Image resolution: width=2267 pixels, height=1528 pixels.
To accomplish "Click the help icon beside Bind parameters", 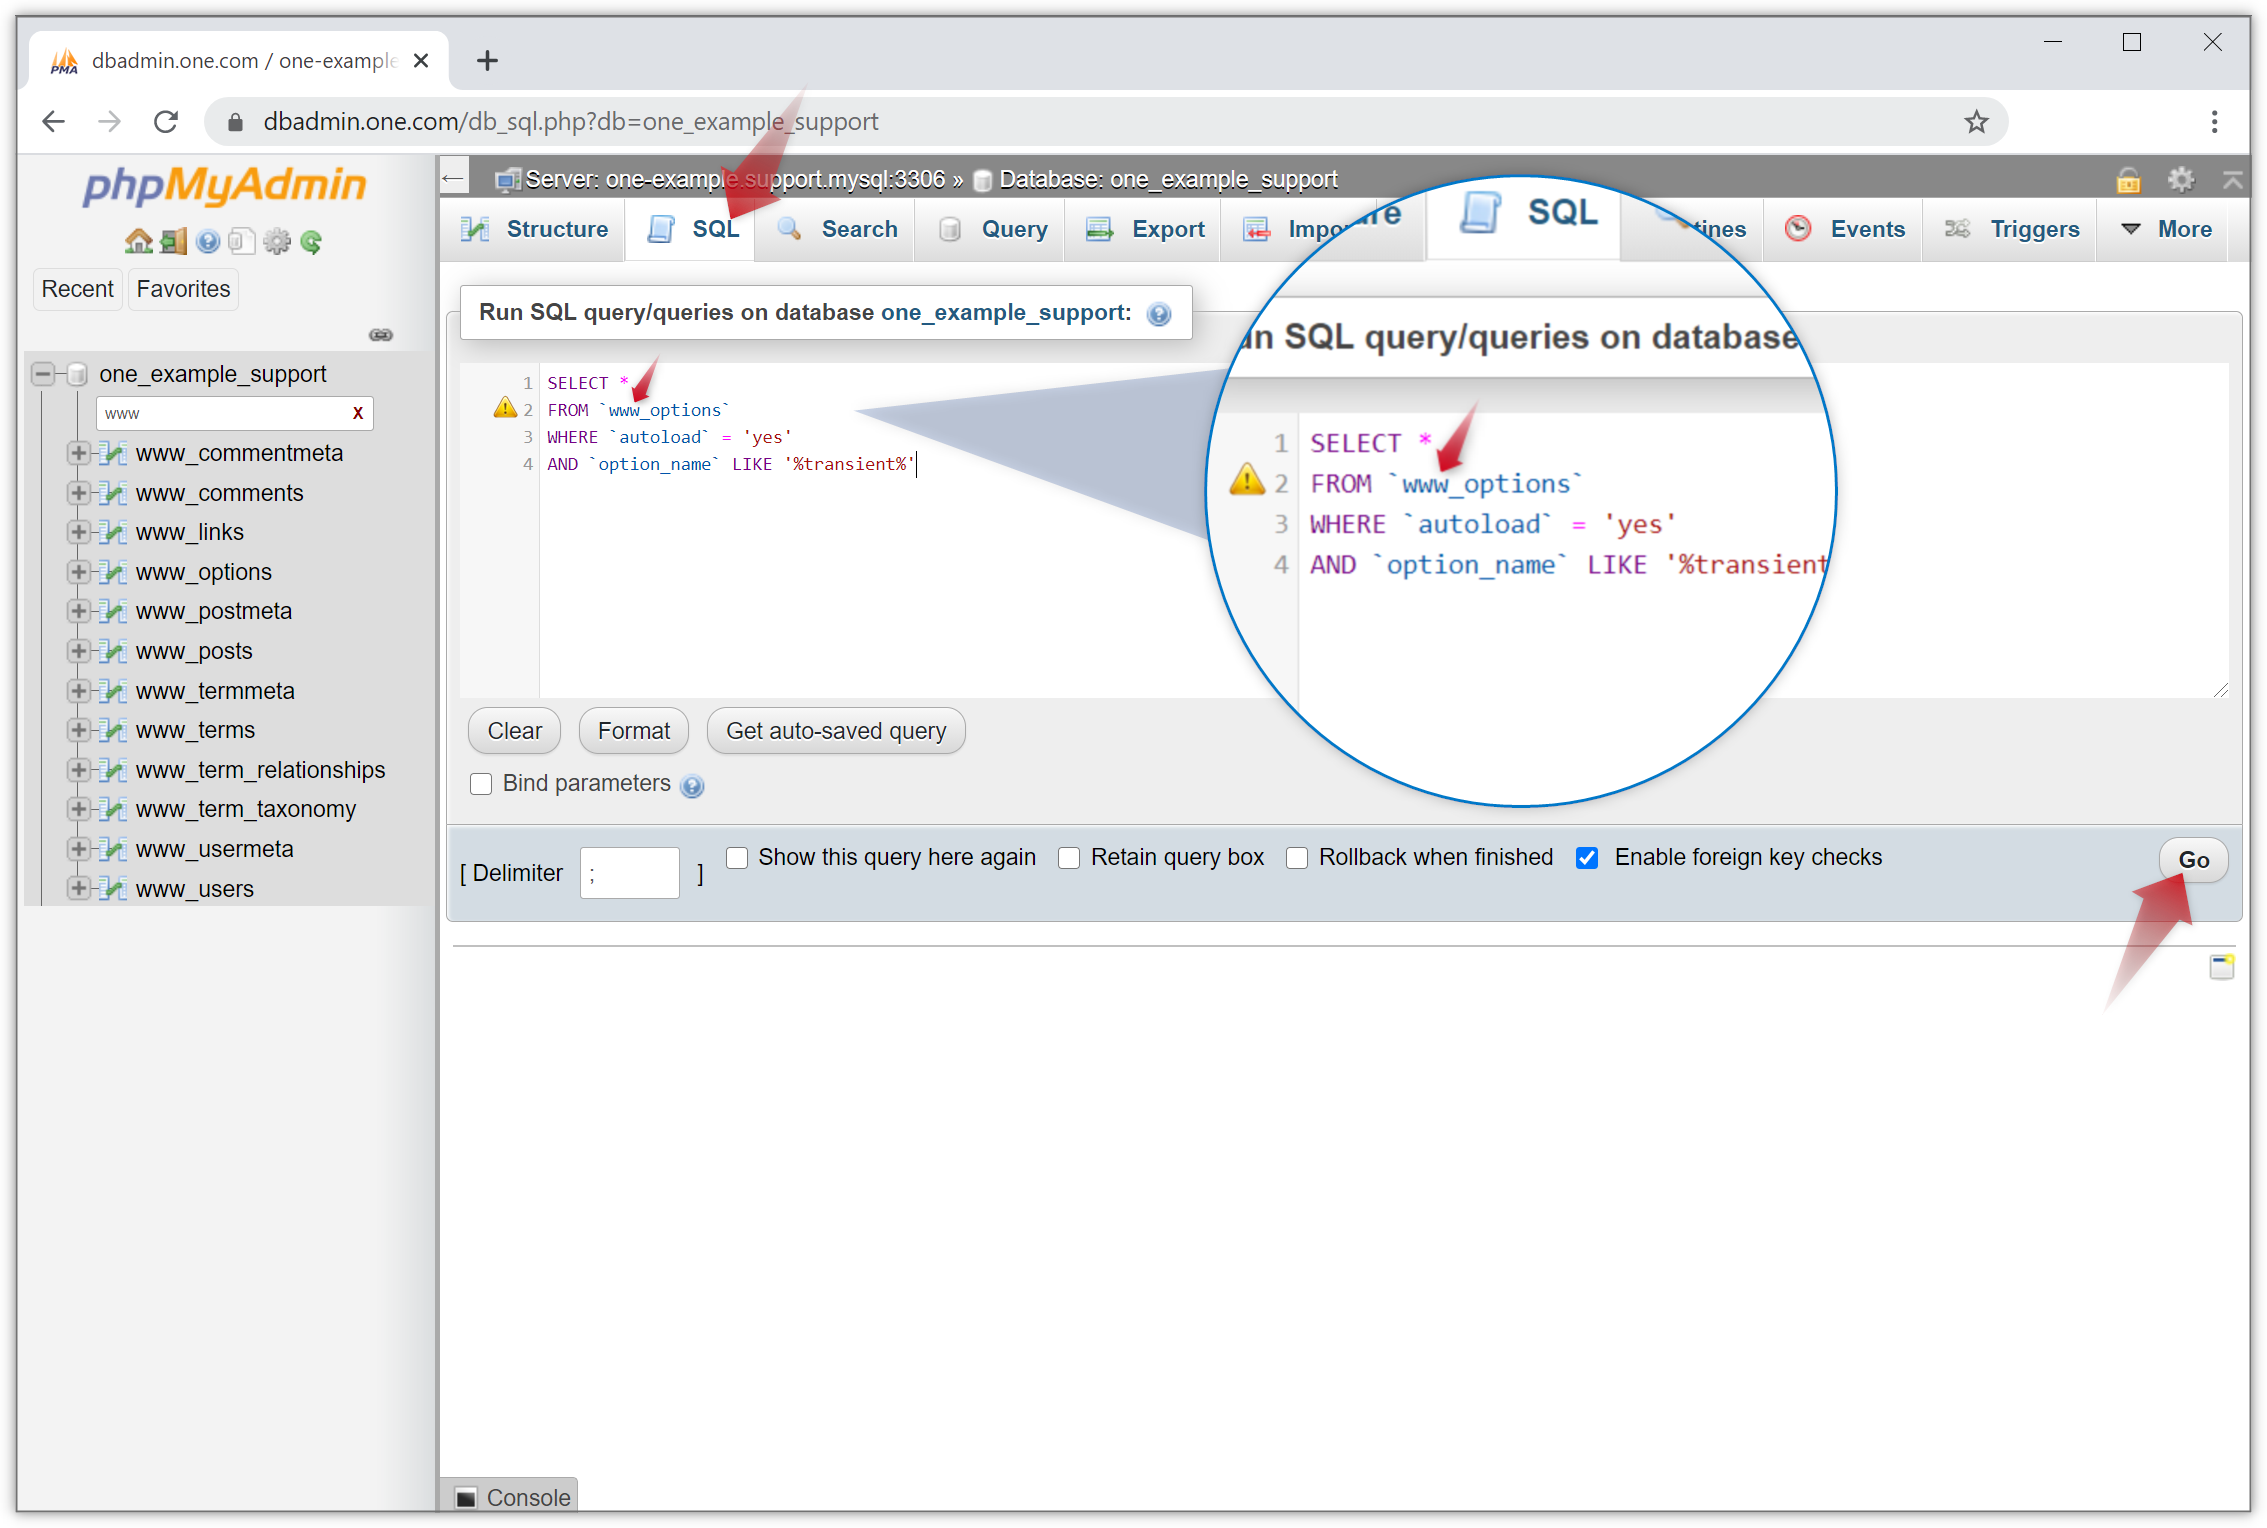I will pos(692,786).
